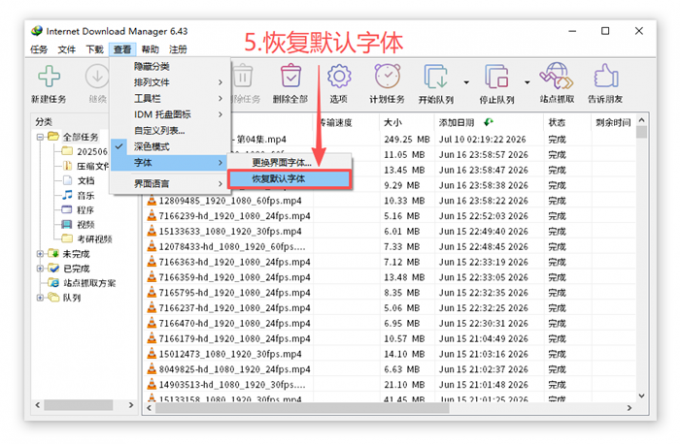Open Arrange files (排列文件) submenu

click(170, 82)
